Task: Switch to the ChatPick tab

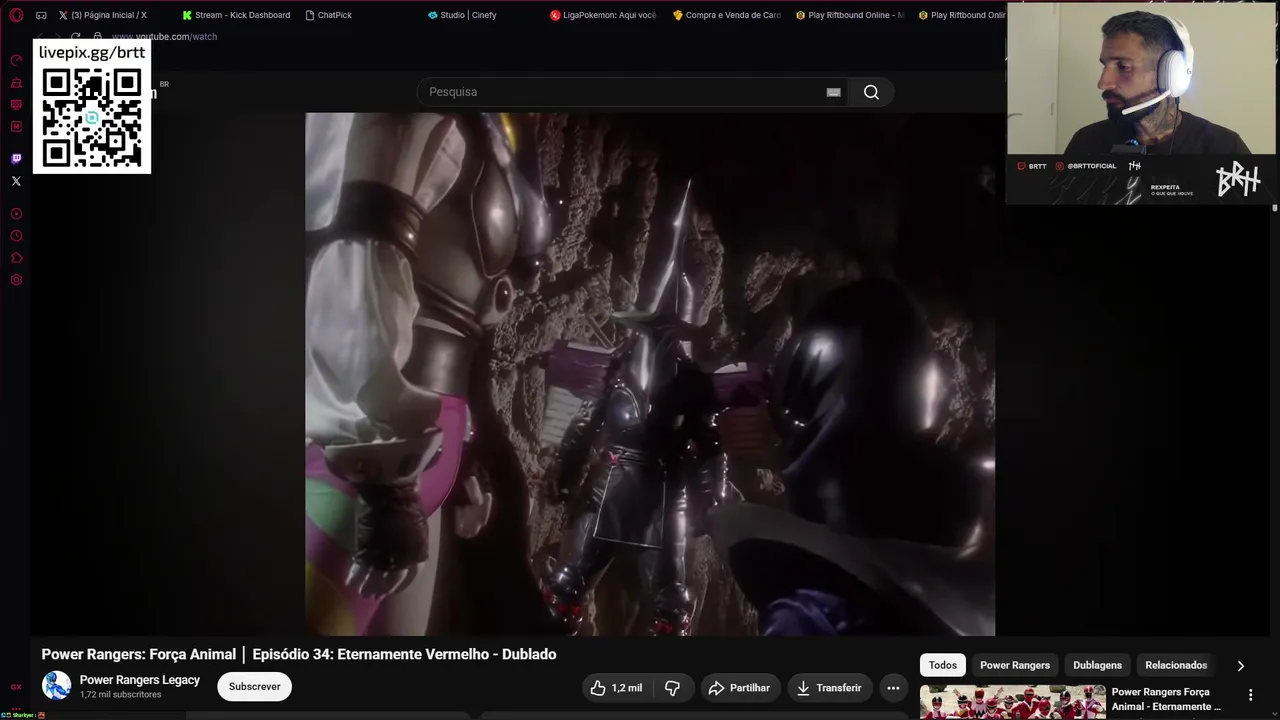Action: coord(329,15)
